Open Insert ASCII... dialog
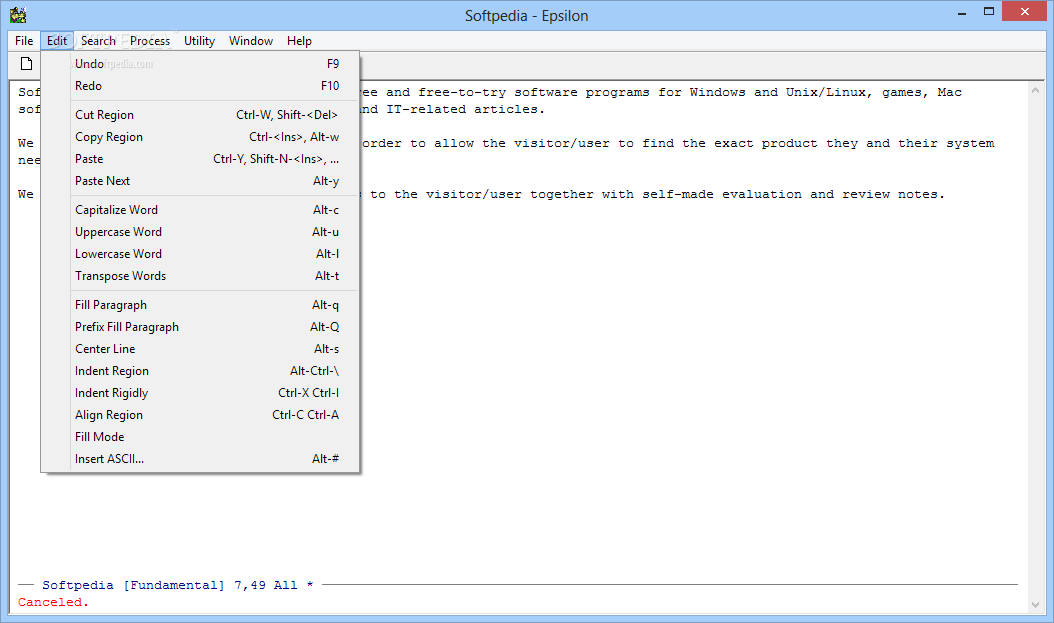This screenshot has height=623, width=1054. click(200, 459)
